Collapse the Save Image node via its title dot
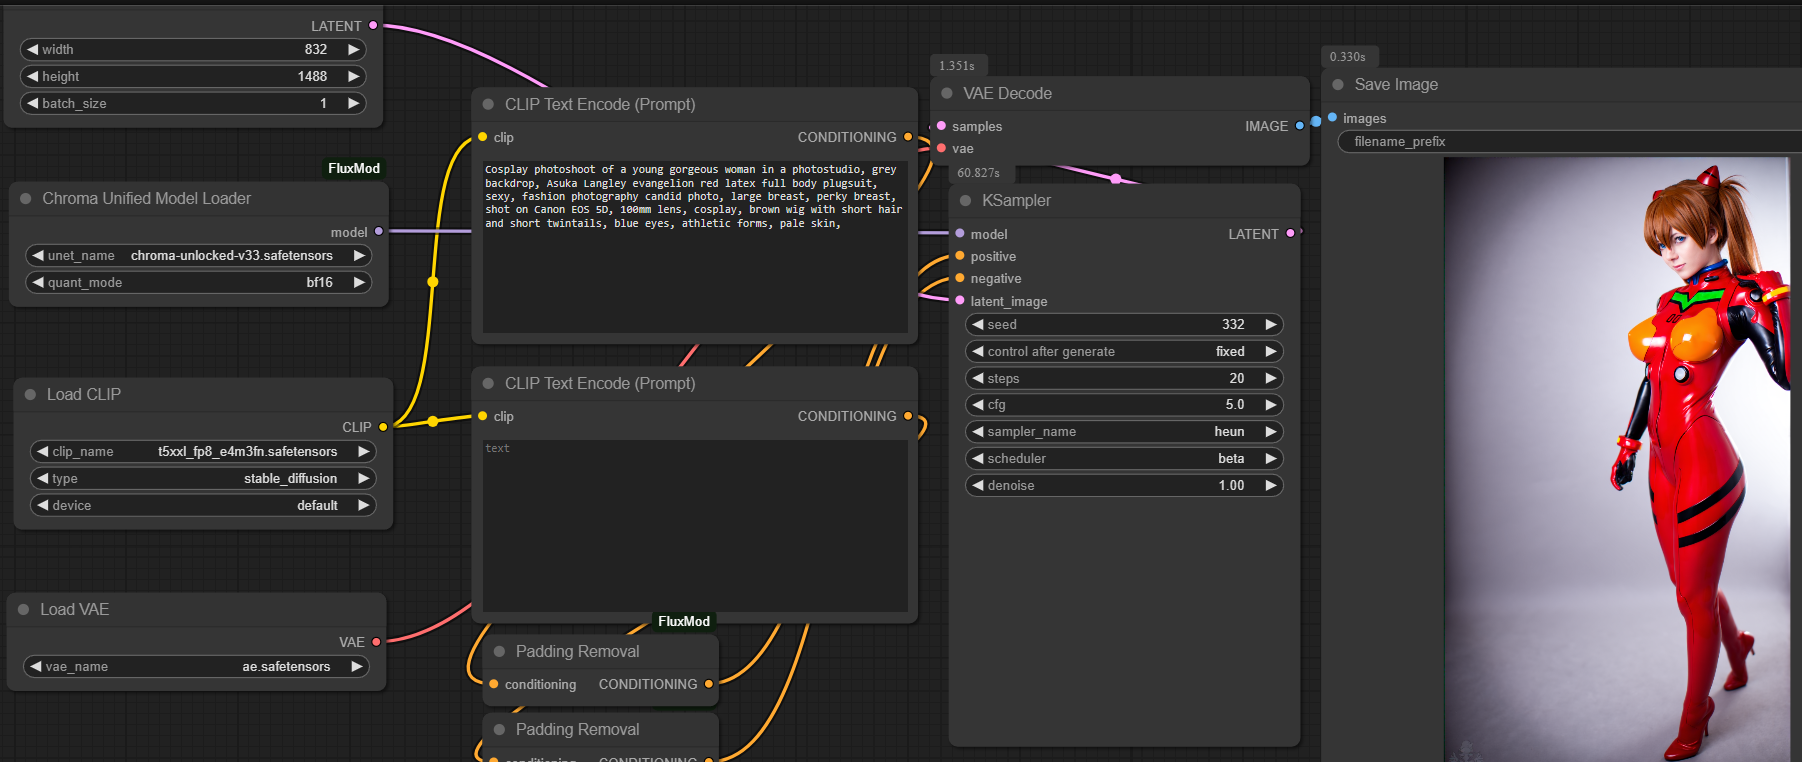The width and height of the screenshot is (1802, 762). click(x=1338, y=85)
